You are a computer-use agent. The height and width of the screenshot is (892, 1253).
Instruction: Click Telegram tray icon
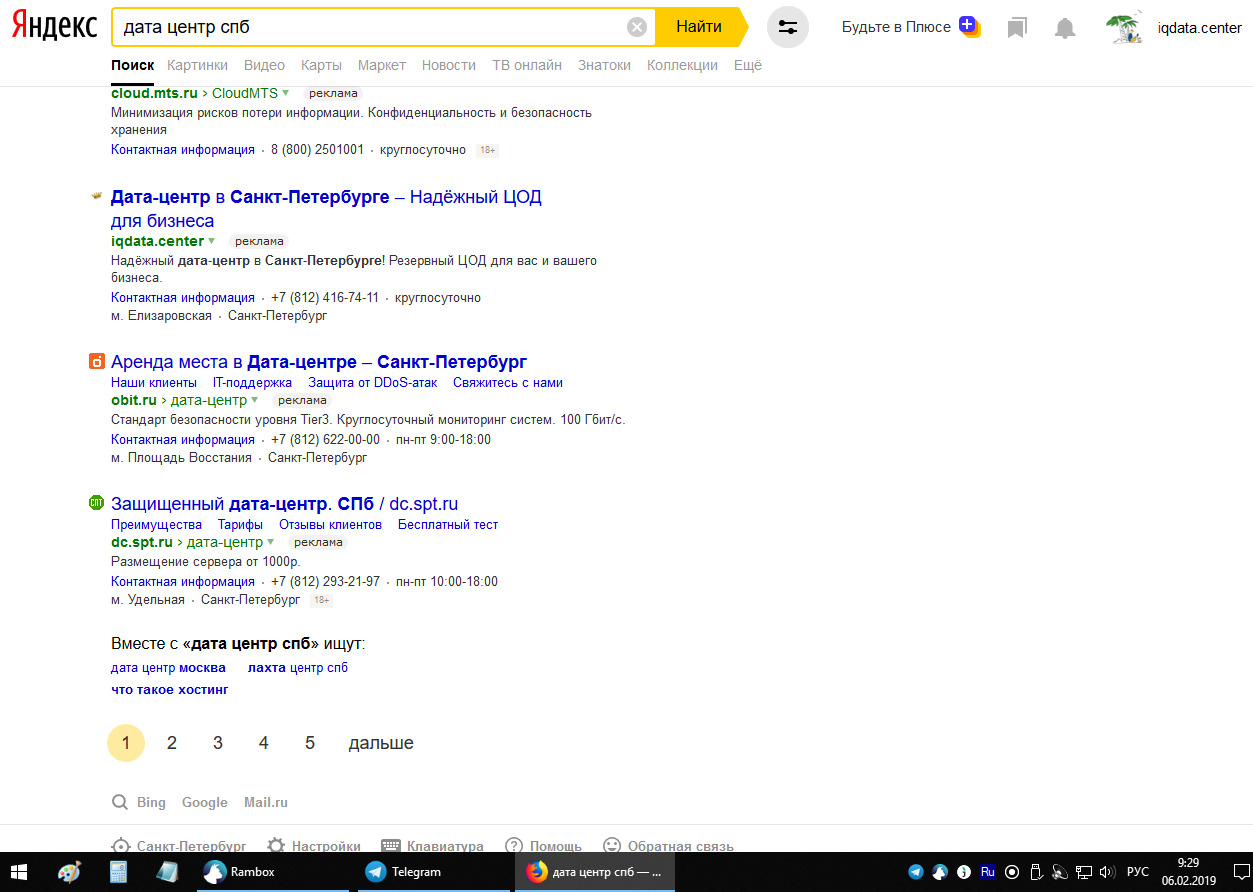click(x=914, y=872)
